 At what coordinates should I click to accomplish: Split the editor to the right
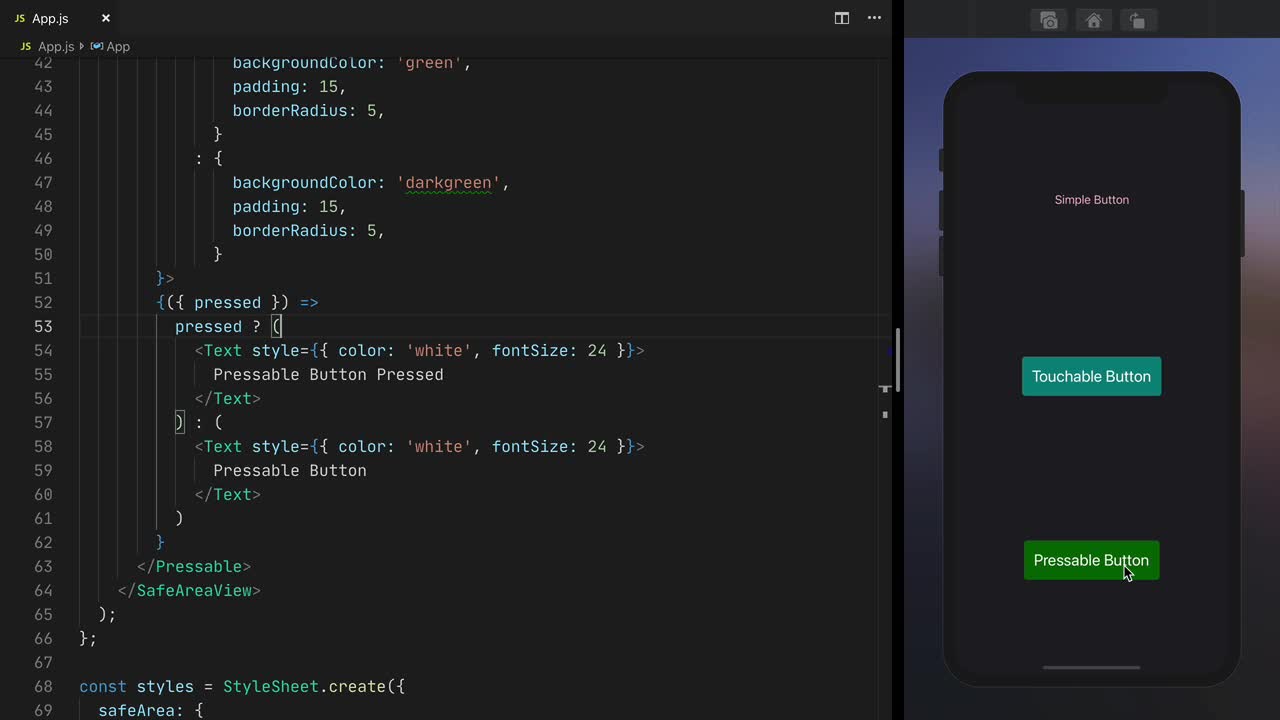point(842,18)
